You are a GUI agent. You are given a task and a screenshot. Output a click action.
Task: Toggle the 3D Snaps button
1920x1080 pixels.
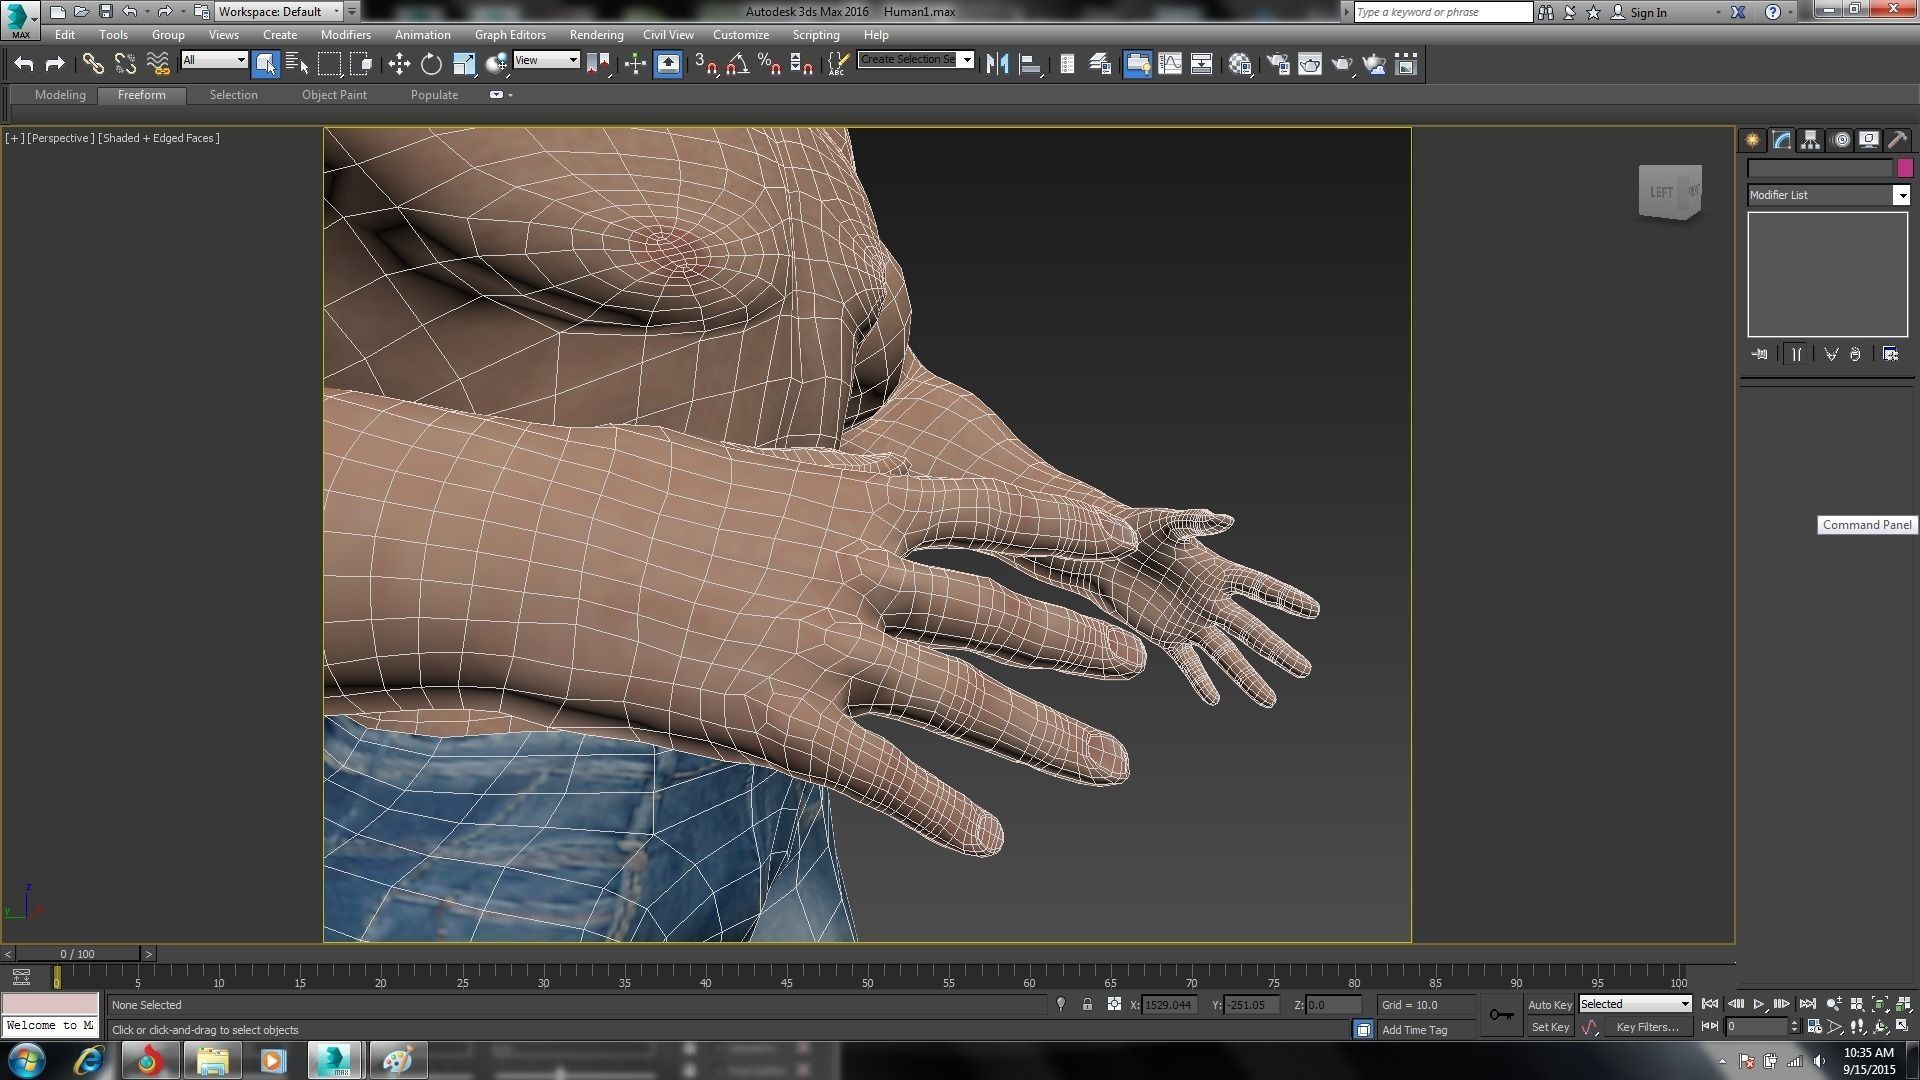click(706, 64)
